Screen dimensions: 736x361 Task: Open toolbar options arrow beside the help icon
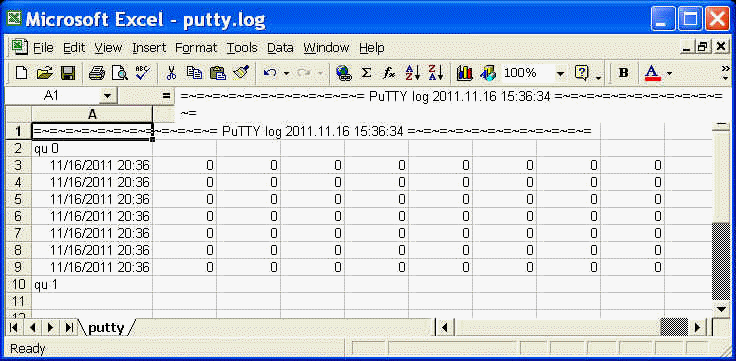[x=598, y=77]
